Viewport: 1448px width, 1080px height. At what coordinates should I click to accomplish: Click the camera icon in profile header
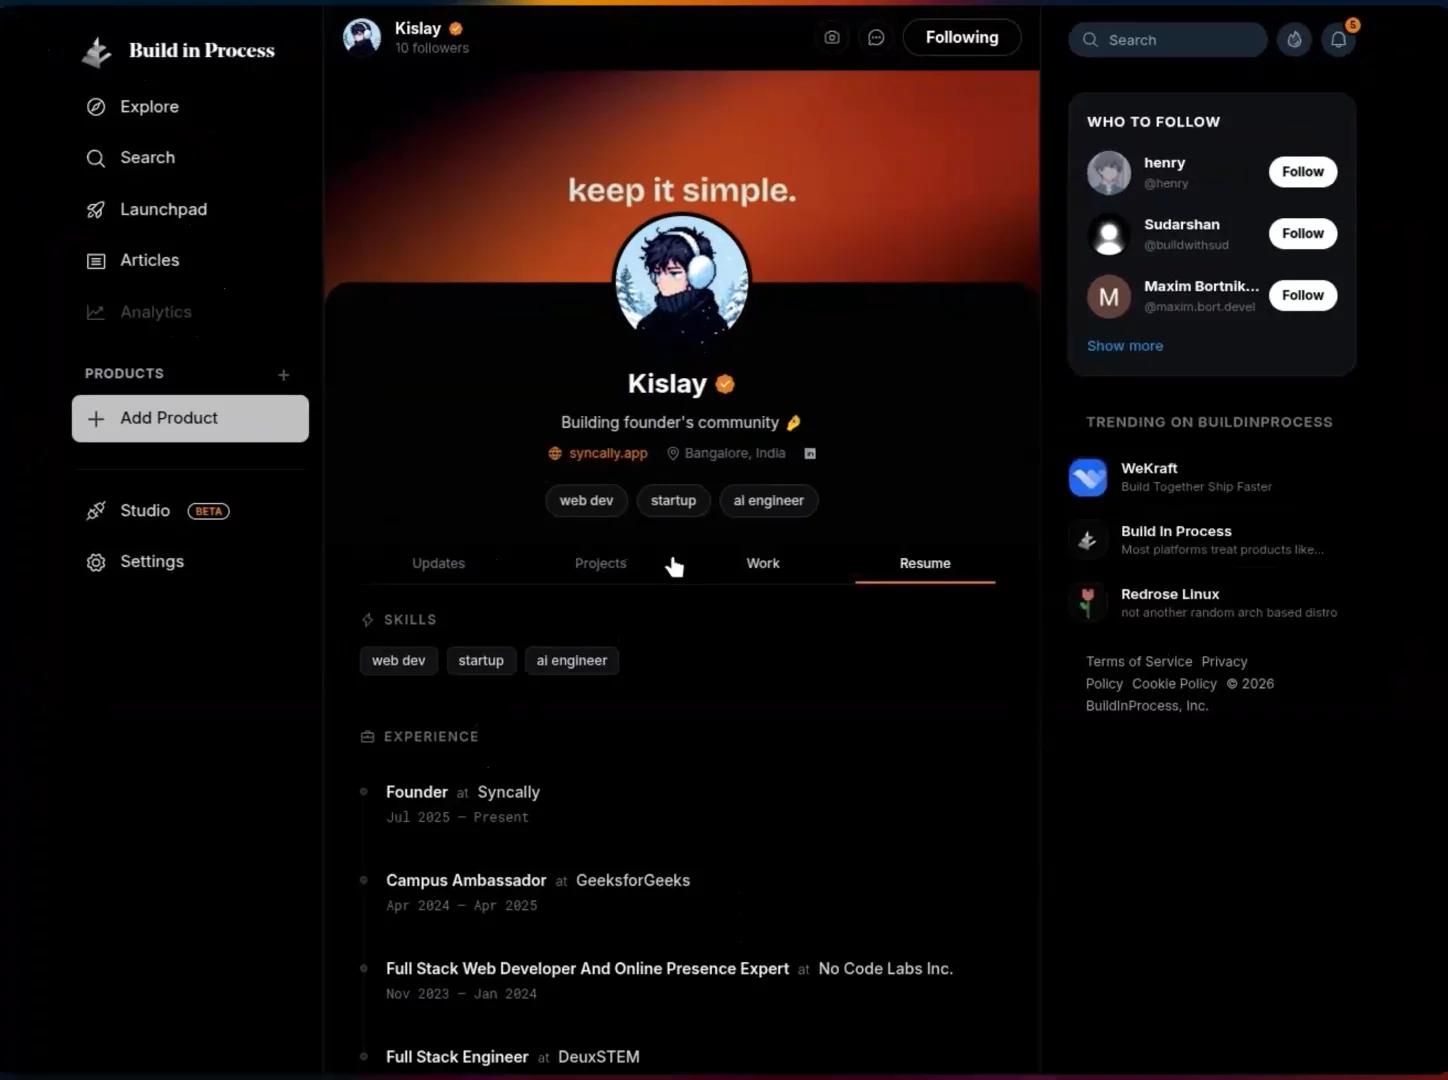(x=831, y=38)
